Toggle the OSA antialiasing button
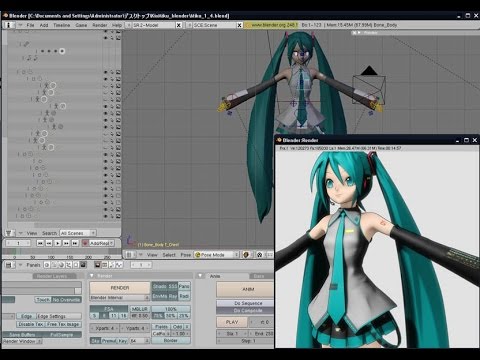This screenshot has width=480, height=360. tap(109, 309)
